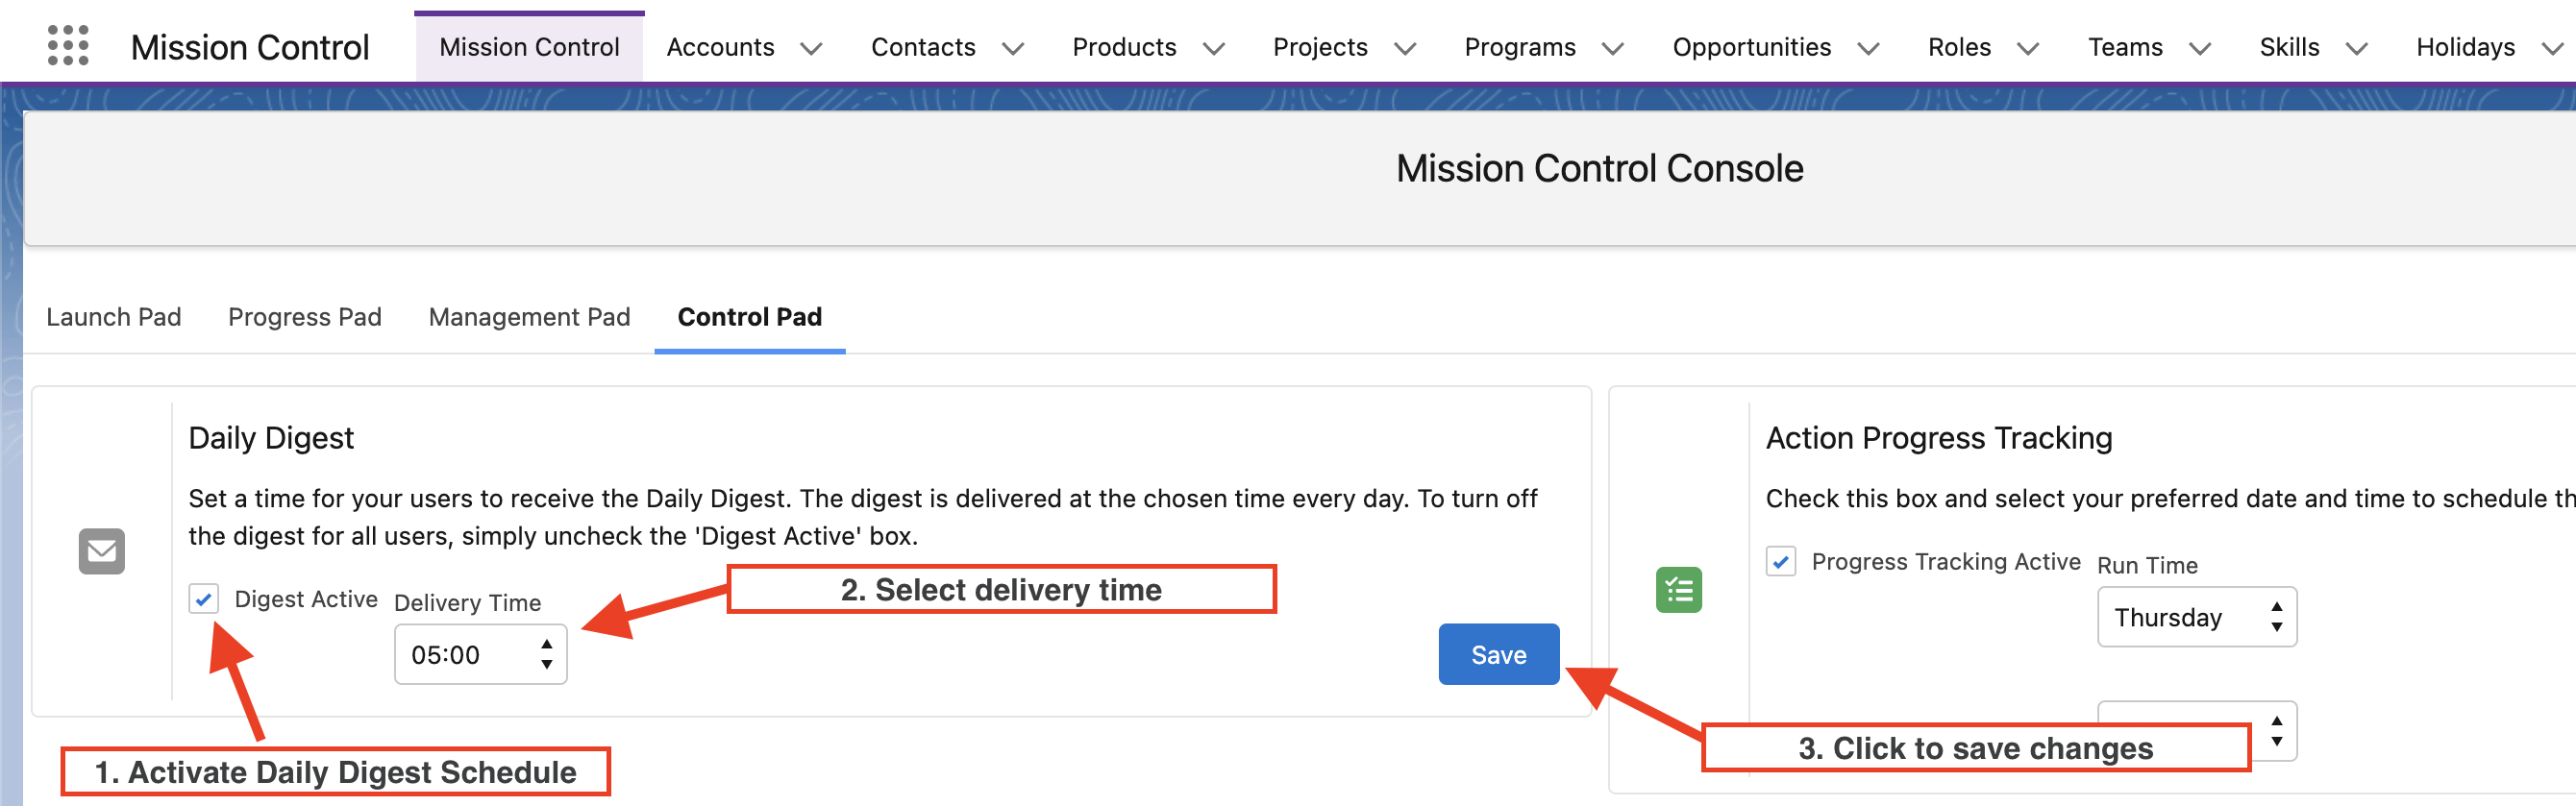The image size is (2576, 806).
Task: Click the green Action Progress Tracking checklist icon
Action: point(1678,590)
